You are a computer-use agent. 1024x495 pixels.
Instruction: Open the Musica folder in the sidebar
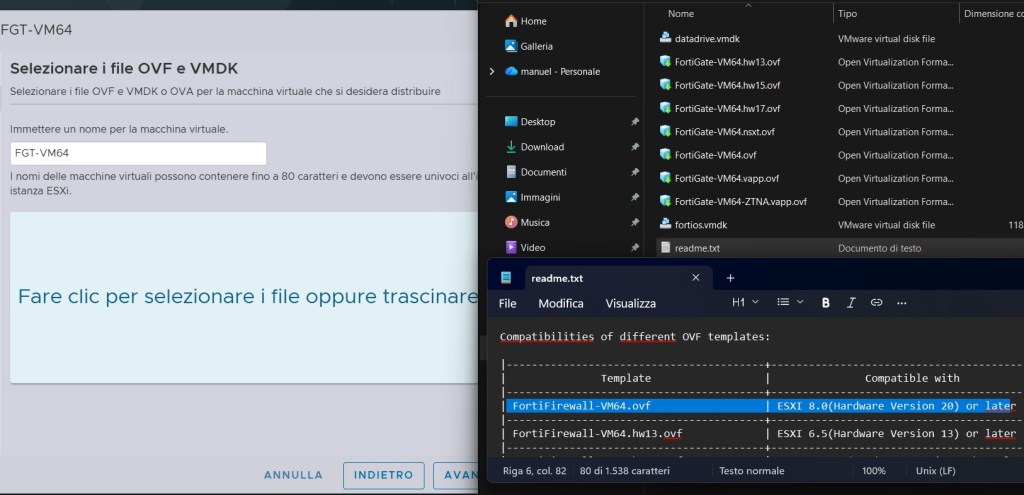[x=535, y=222]
